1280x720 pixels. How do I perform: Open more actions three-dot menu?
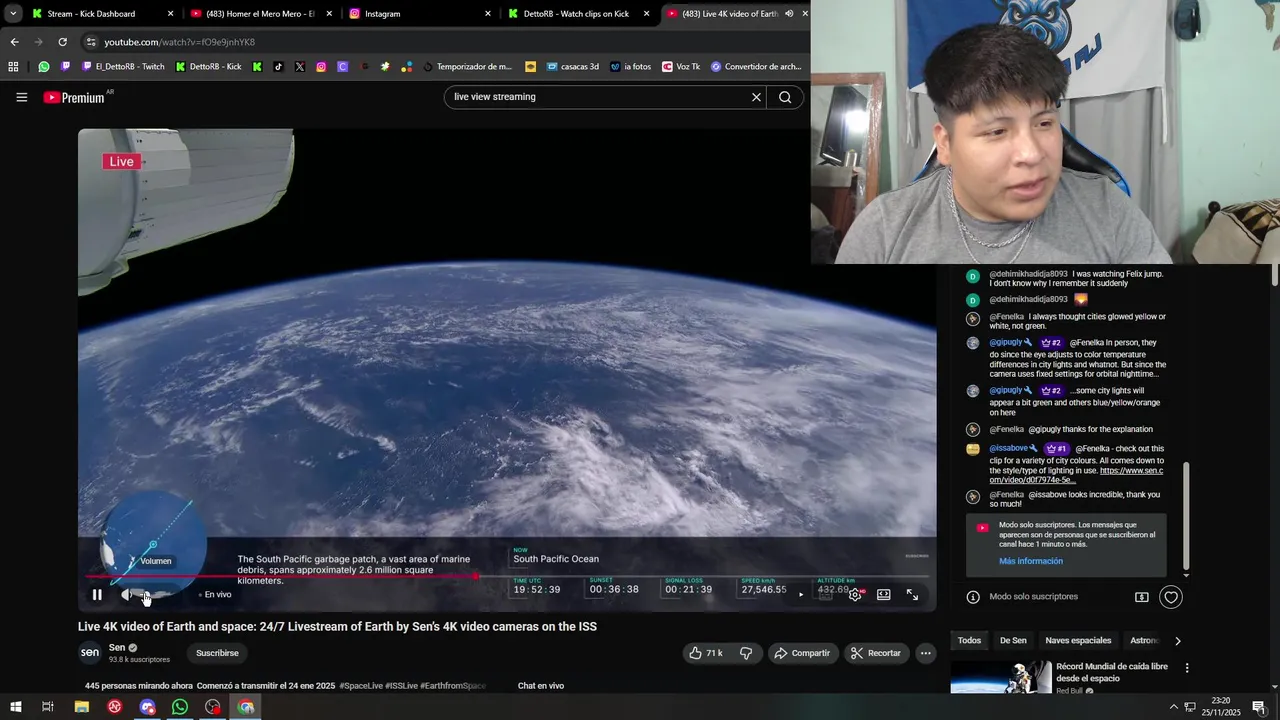point(926,653)
